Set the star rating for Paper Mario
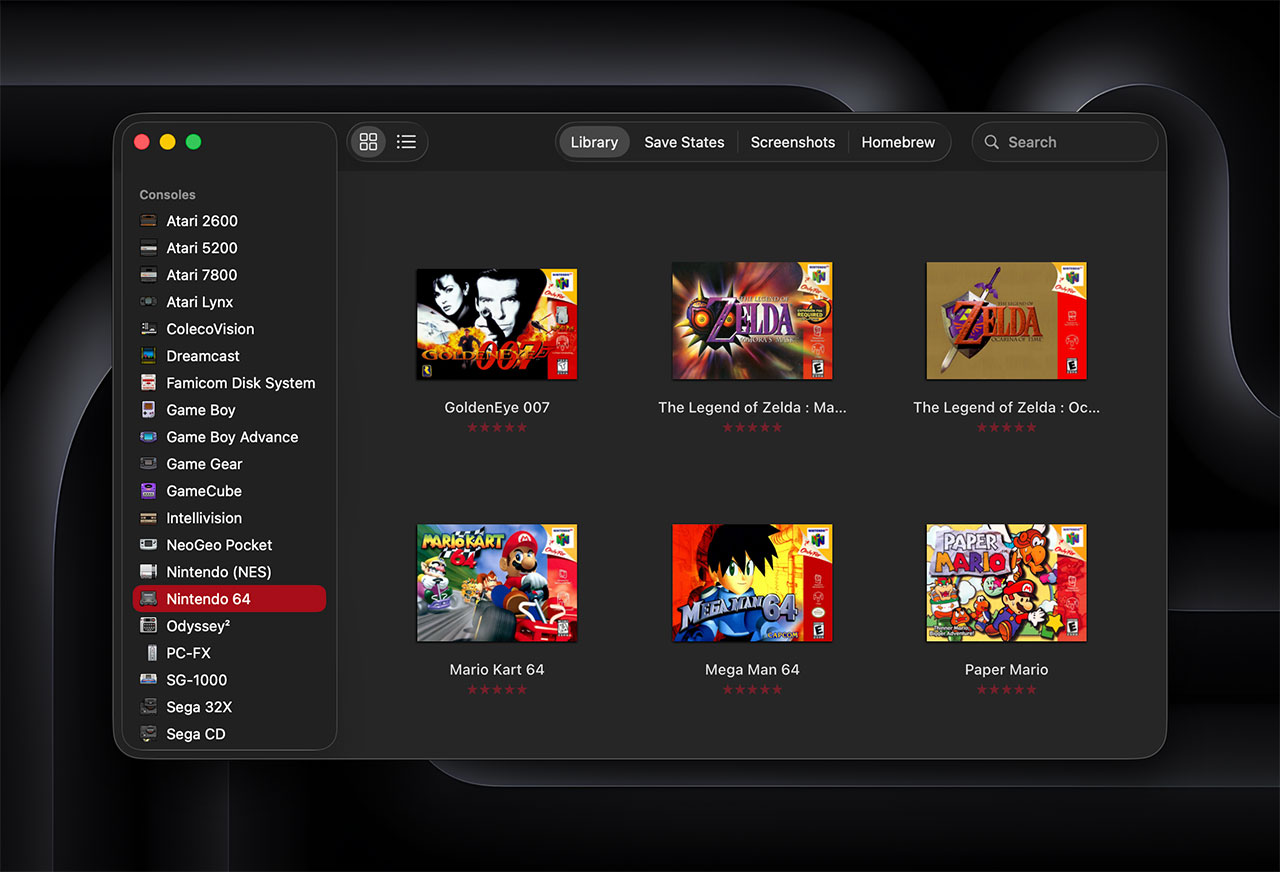Viewport: 1280px width, 872px height. point(1006,690)
